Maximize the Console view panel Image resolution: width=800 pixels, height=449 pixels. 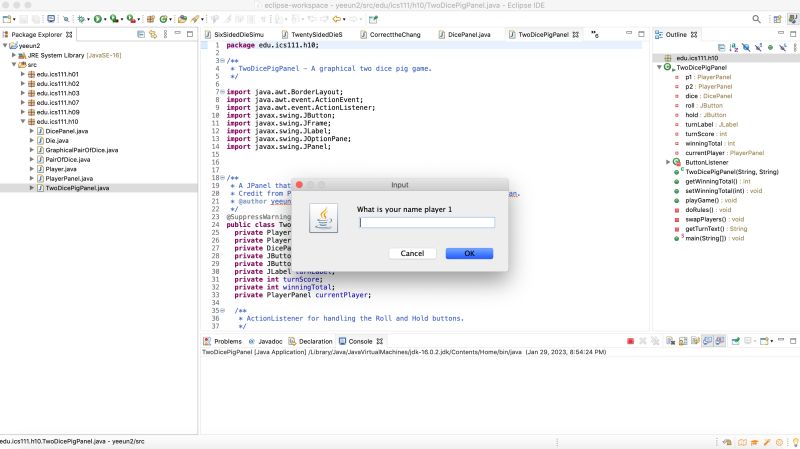point(793,341)
